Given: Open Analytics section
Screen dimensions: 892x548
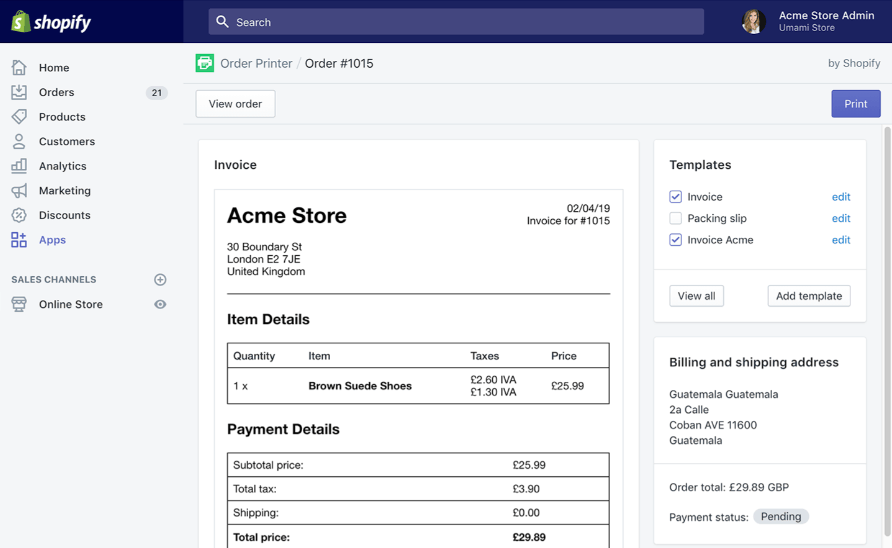Looking at the screenshot, I should [63, 166].
